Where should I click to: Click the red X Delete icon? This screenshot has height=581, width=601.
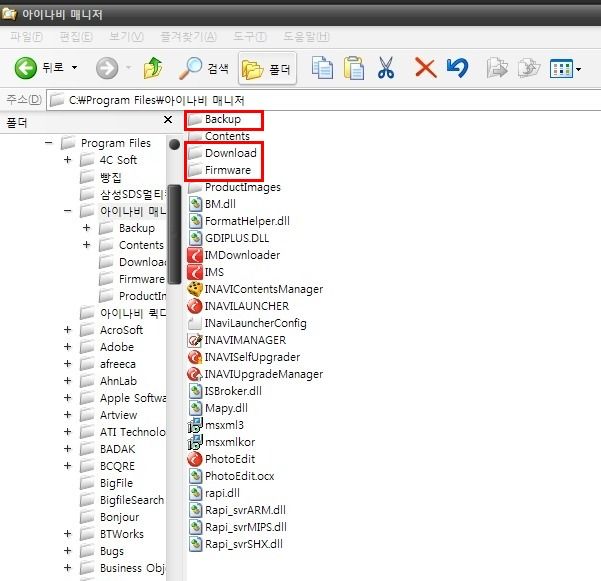[x=425, y=68]
